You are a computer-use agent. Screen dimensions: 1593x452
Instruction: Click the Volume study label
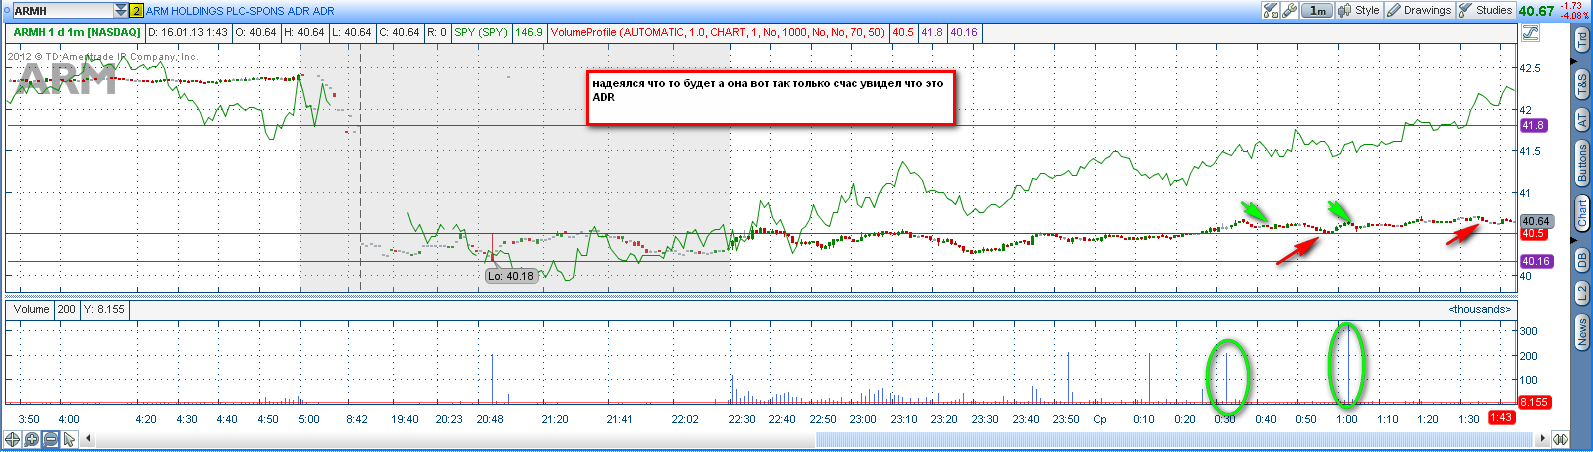[31, 309]
